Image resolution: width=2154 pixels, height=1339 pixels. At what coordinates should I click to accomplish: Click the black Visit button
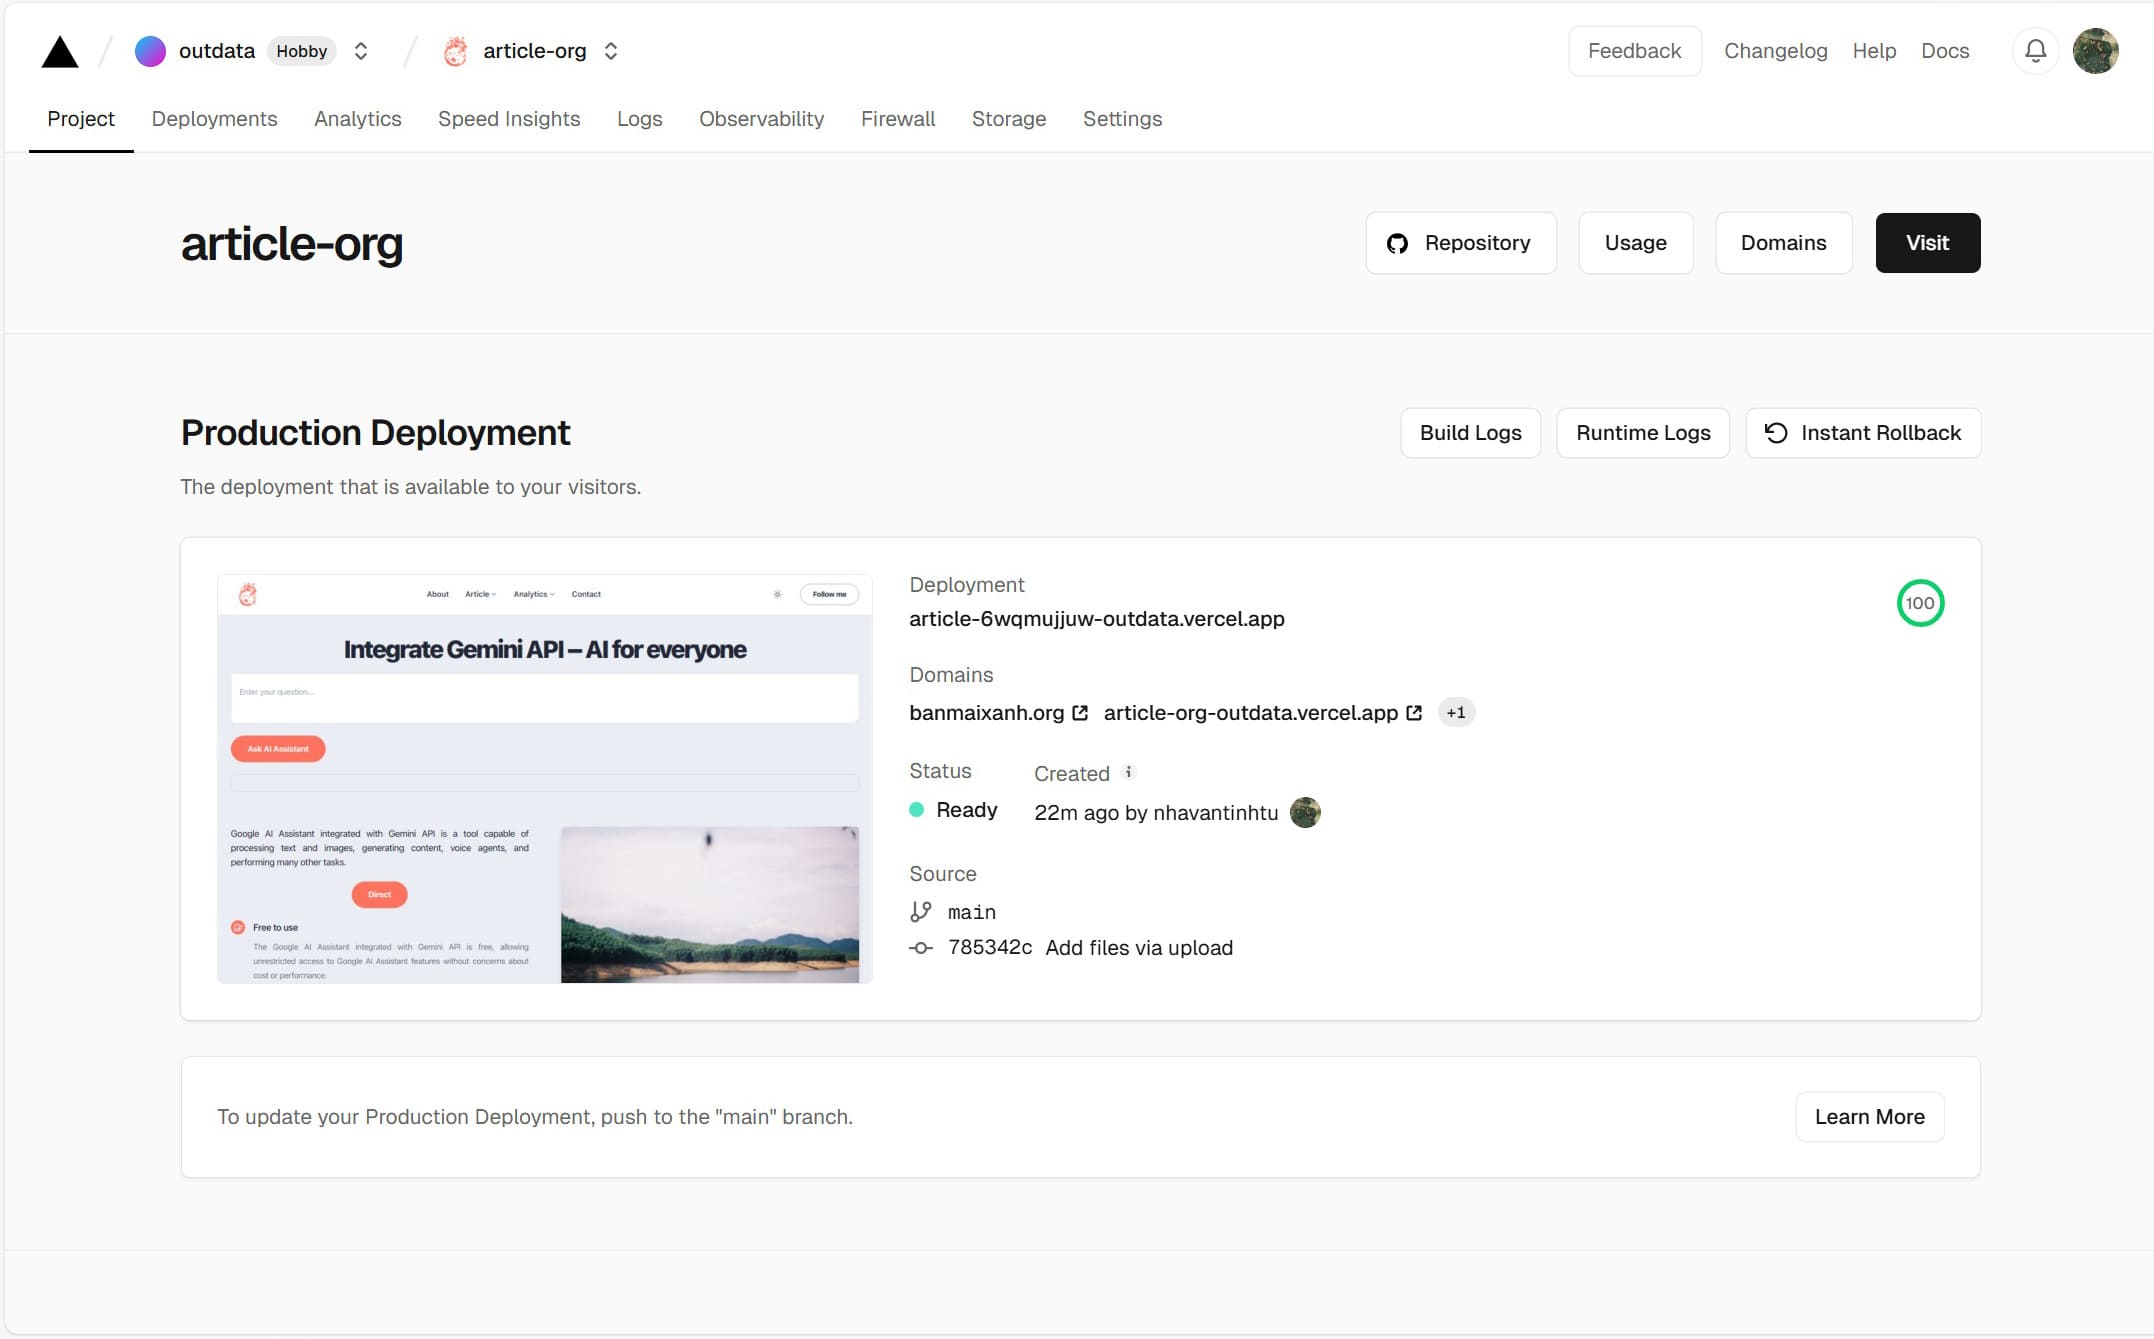point(1928,243)
